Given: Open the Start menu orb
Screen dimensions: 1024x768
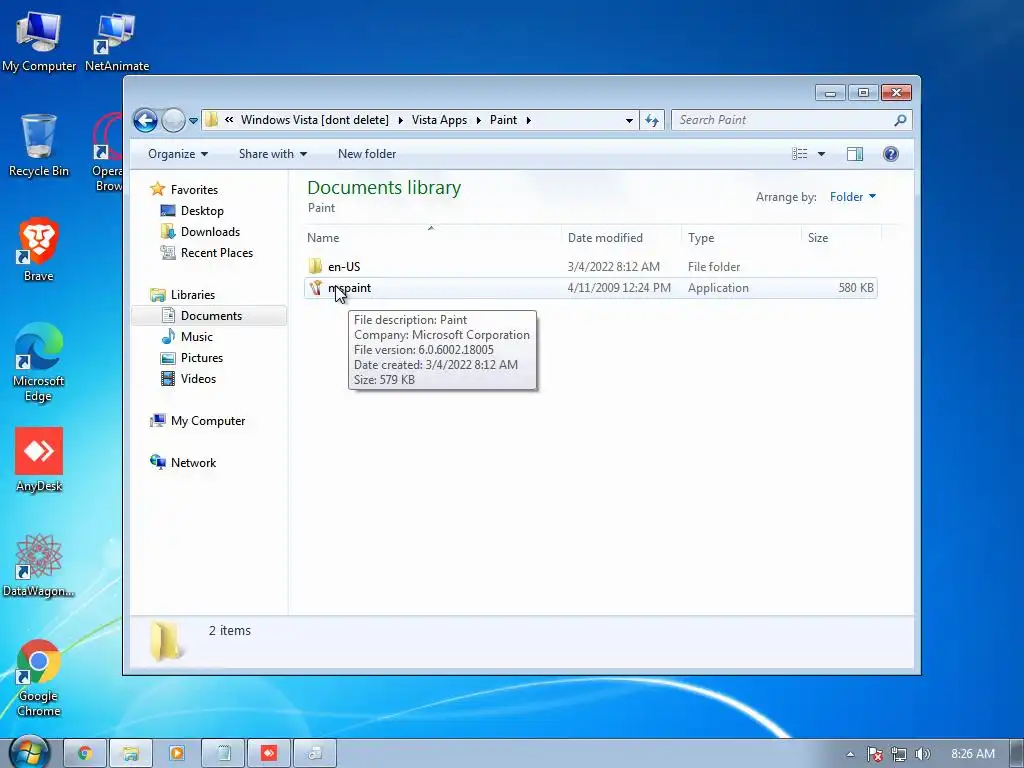Looking at the screenshot, I should click(x=29, y=752).
